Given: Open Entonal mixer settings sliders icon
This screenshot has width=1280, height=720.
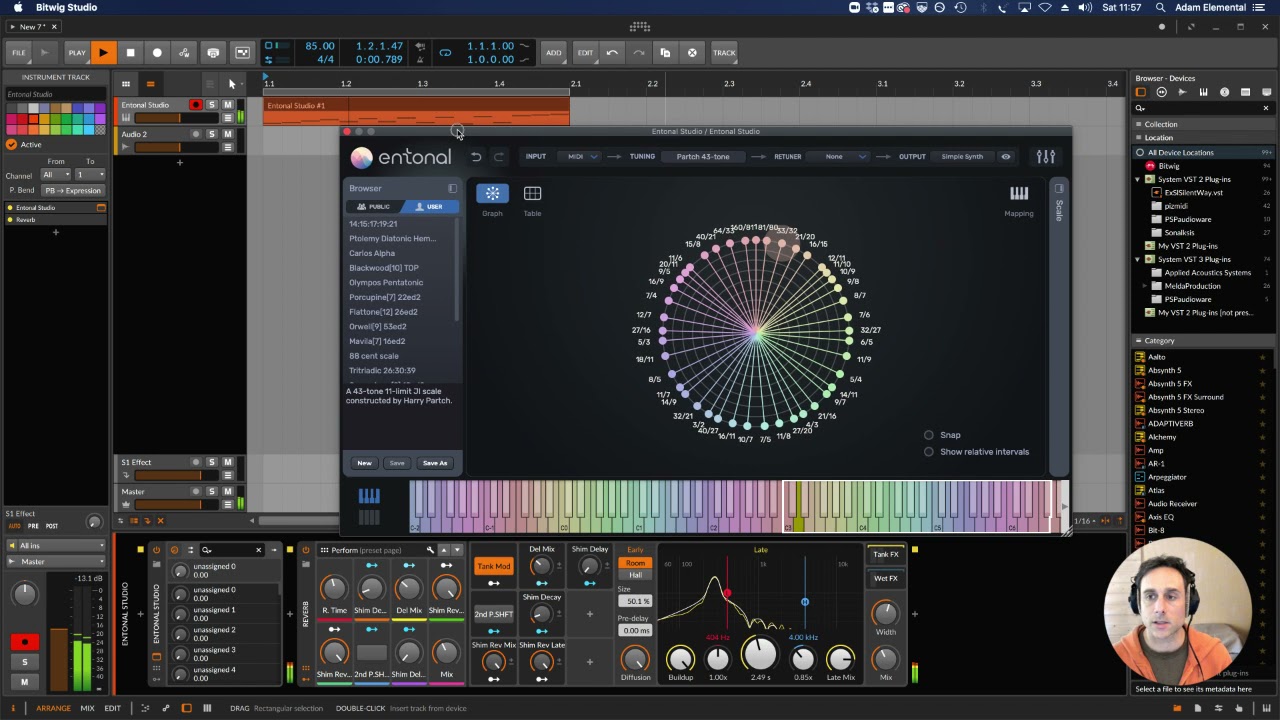Looking at the screenshot, I should pos(1045,157).
